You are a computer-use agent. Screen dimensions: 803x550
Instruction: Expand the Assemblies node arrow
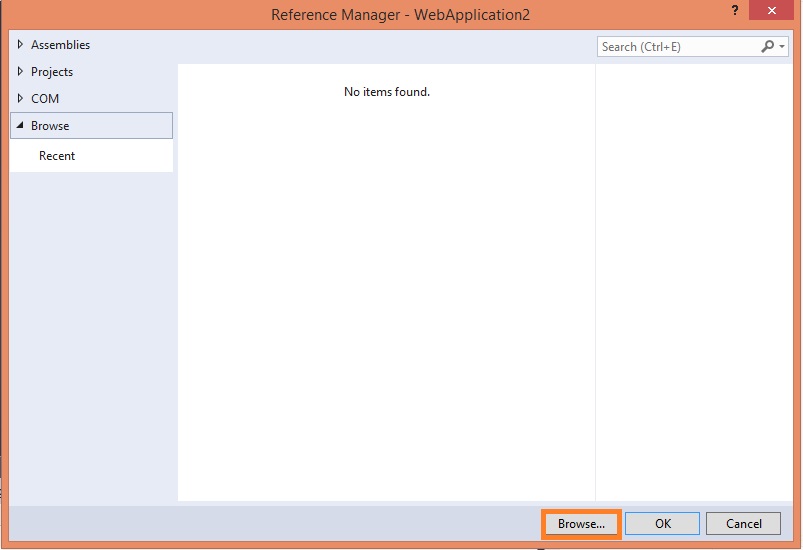point(21,45)
